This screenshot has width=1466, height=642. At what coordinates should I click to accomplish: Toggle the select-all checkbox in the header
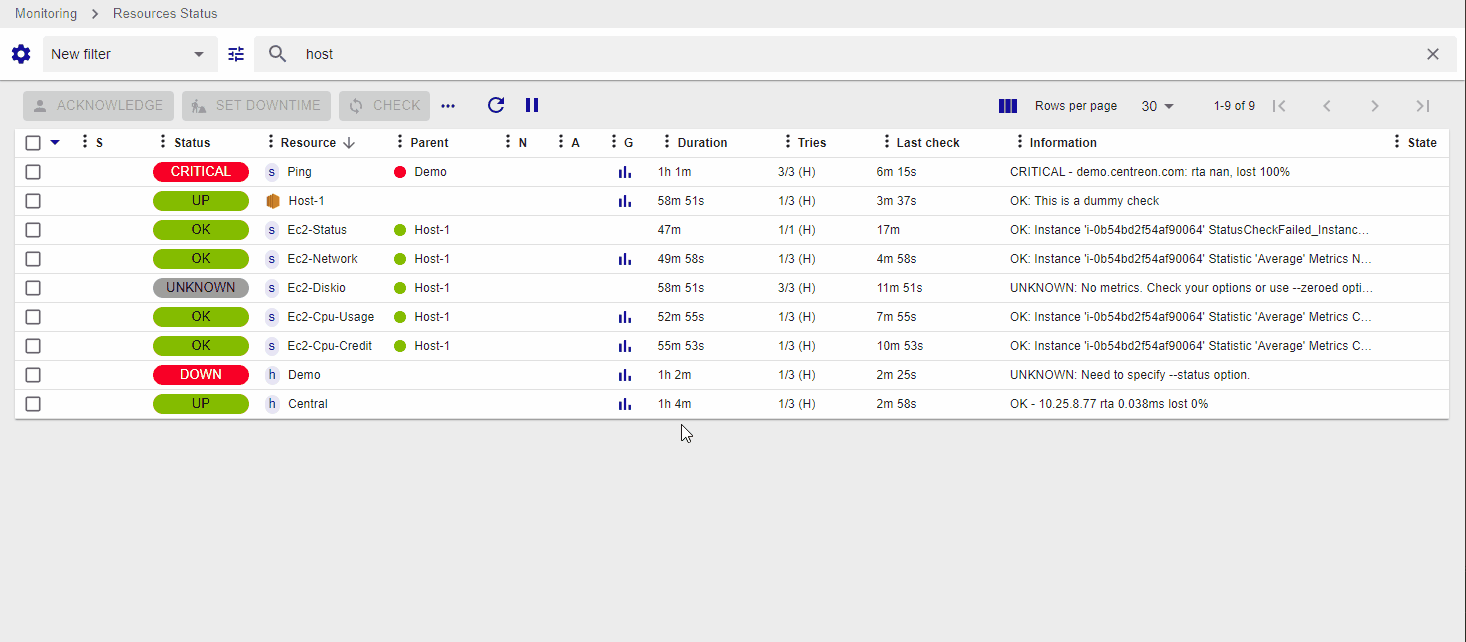[x=33, y=143]
